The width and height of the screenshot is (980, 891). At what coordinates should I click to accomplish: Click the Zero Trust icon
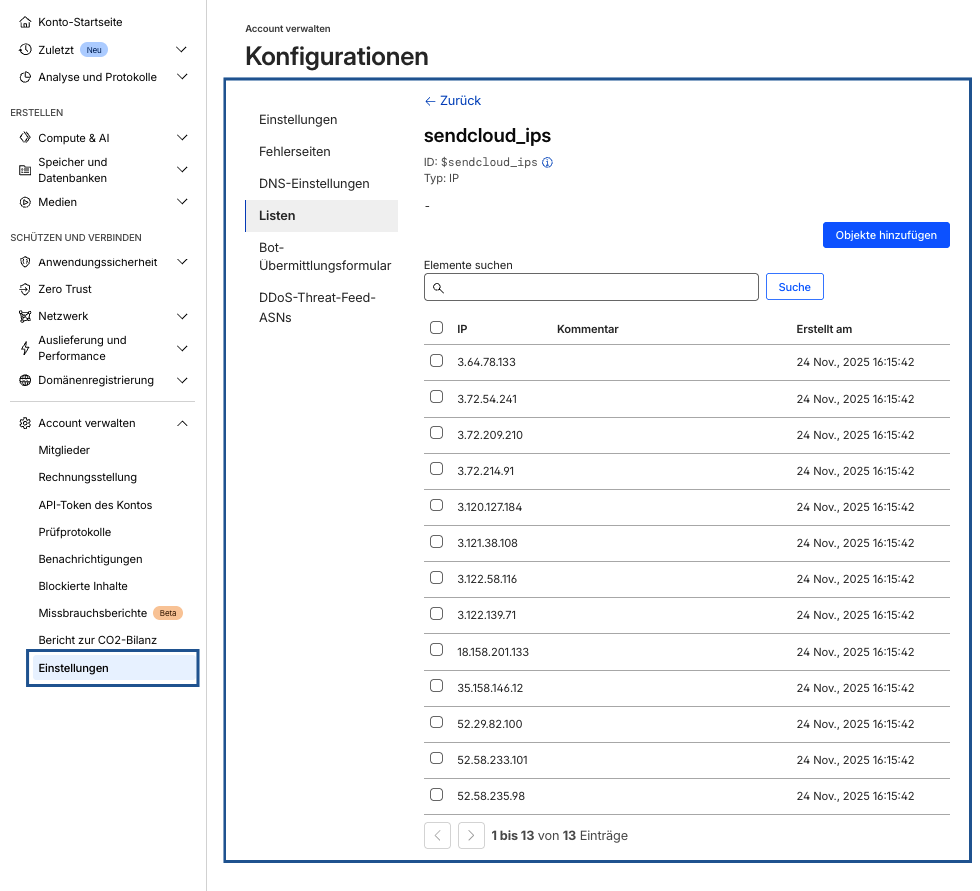pos(25,289)
